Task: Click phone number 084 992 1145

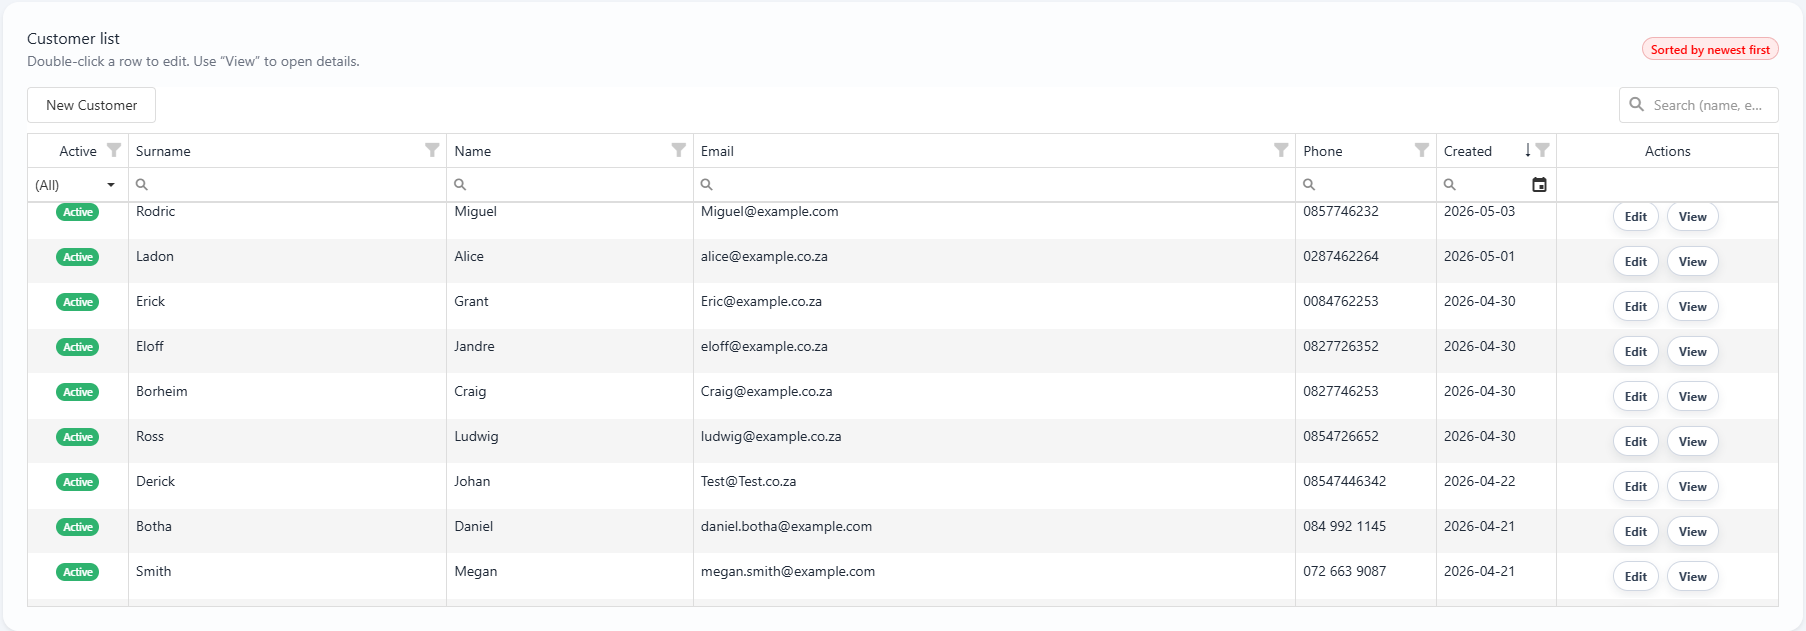Action: coord(1344,527)
